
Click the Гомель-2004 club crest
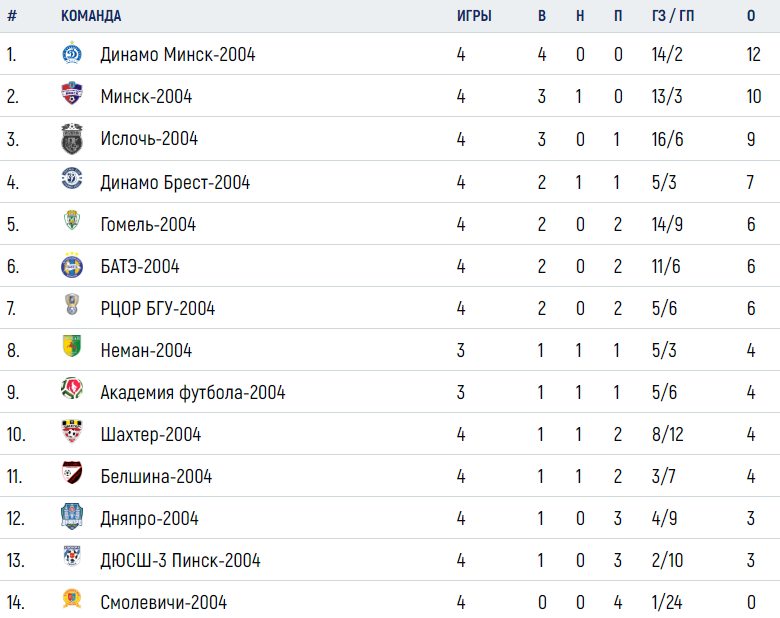coord(72,220)
